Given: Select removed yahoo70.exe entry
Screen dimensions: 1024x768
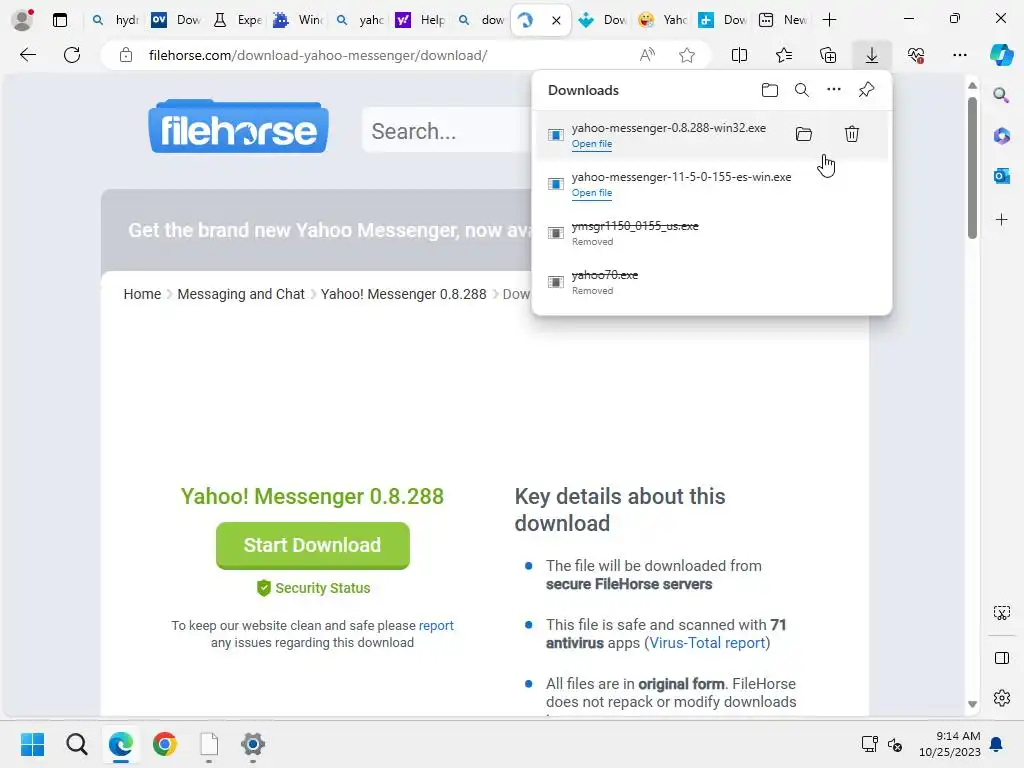Looking at the screenshot, I should [712, 282].
